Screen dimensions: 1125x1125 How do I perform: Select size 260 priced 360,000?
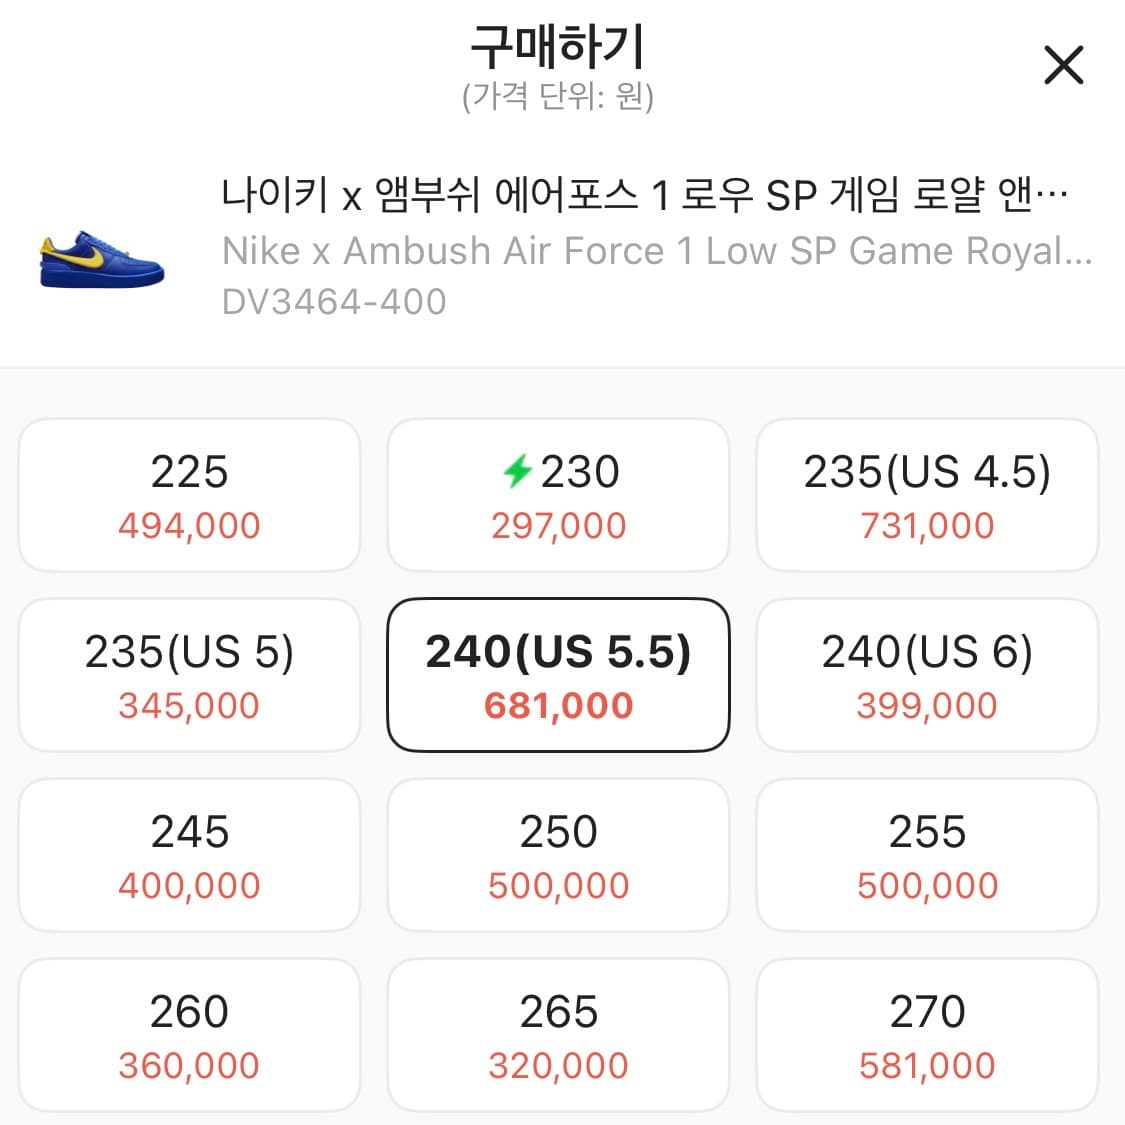pyautogui.click(x=188, y=1035)
